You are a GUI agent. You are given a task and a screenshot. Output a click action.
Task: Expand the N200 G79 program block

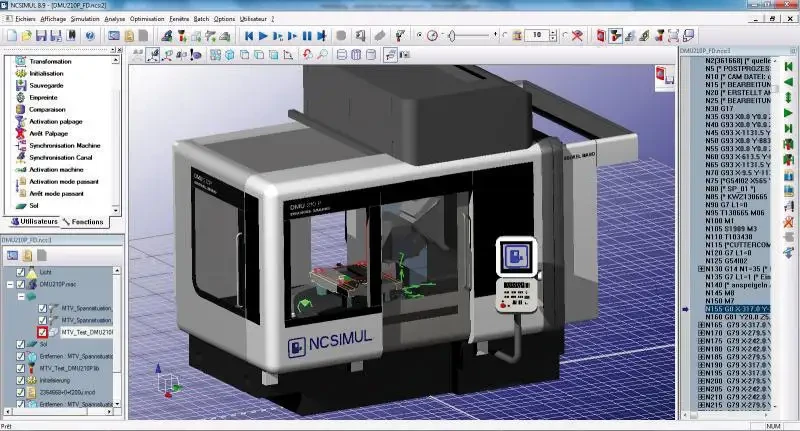[701, 381]
